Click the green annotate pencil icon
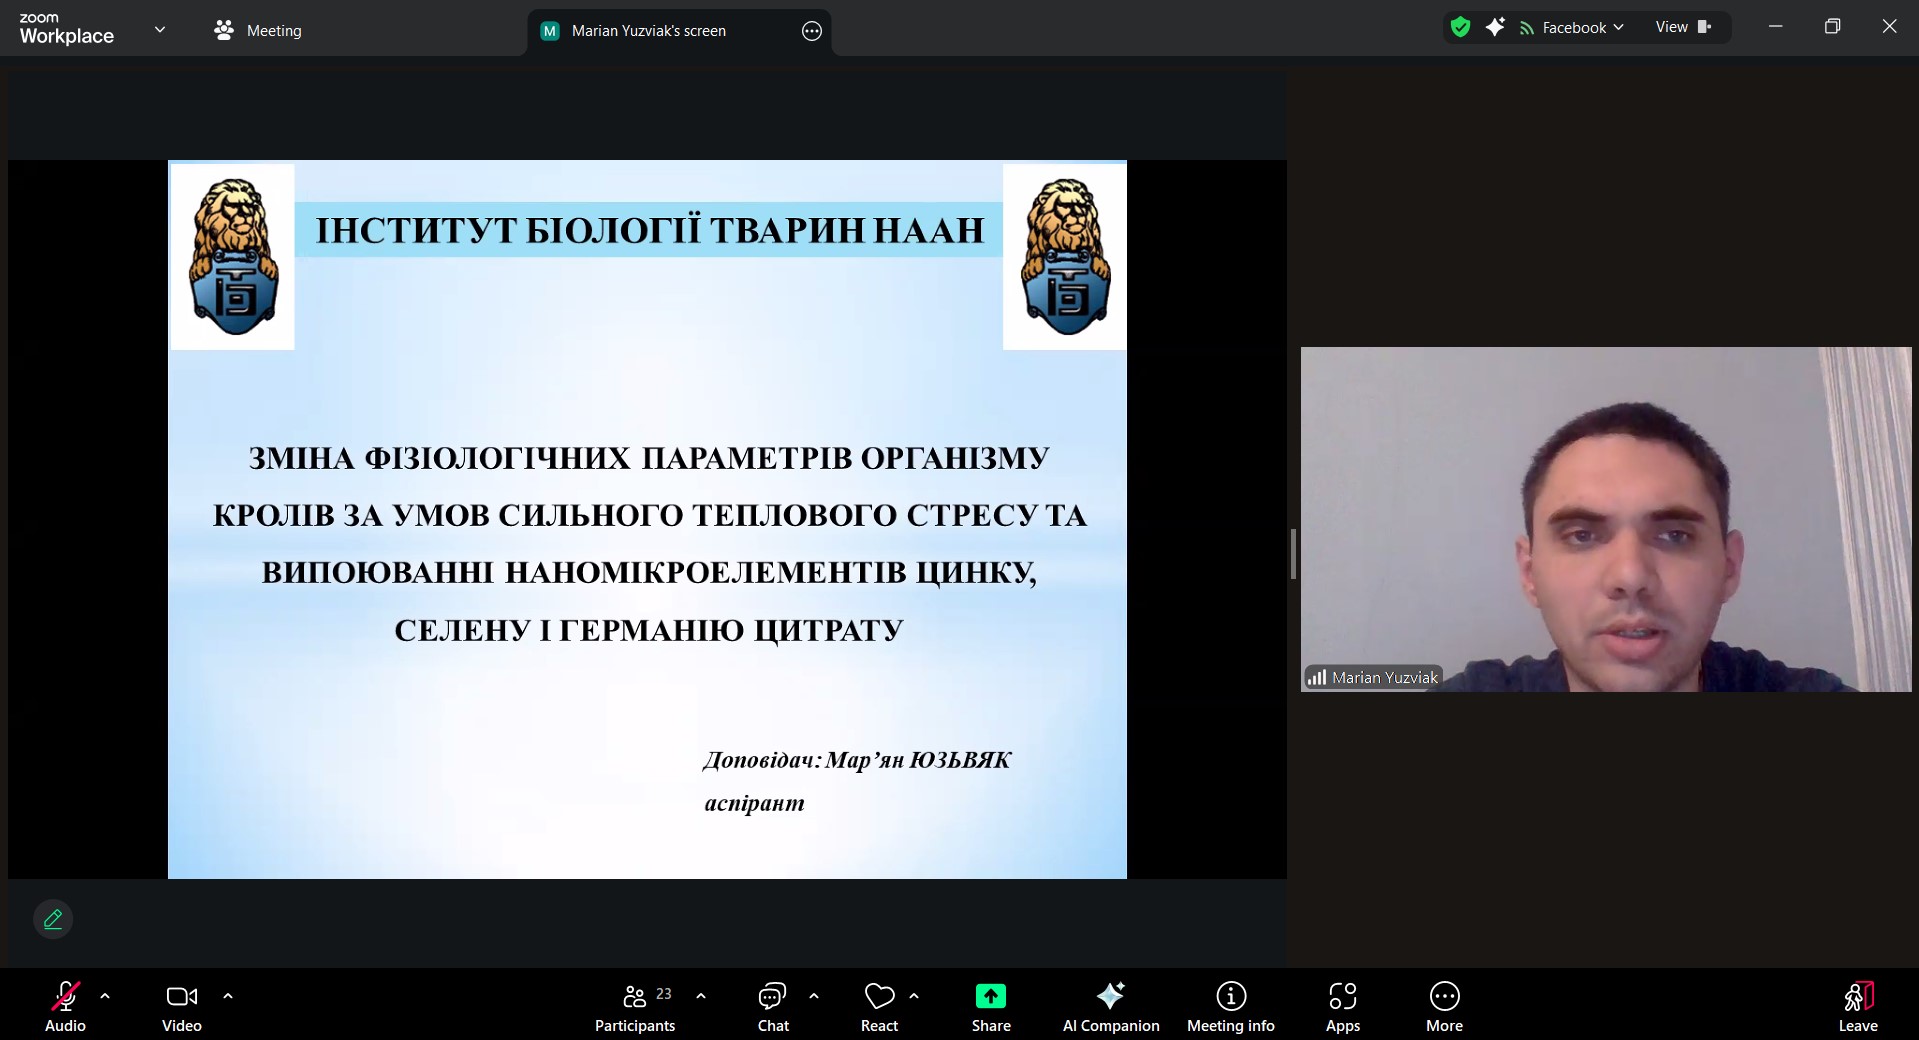The height and width of the screenshot is (1040, 1919). pos(53,918)
